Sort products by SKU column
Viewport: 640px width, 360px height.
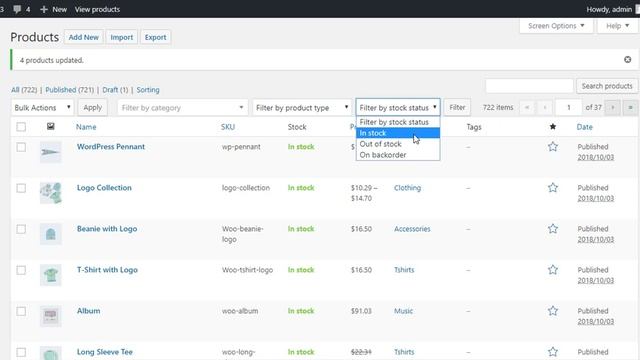(228, 127)
